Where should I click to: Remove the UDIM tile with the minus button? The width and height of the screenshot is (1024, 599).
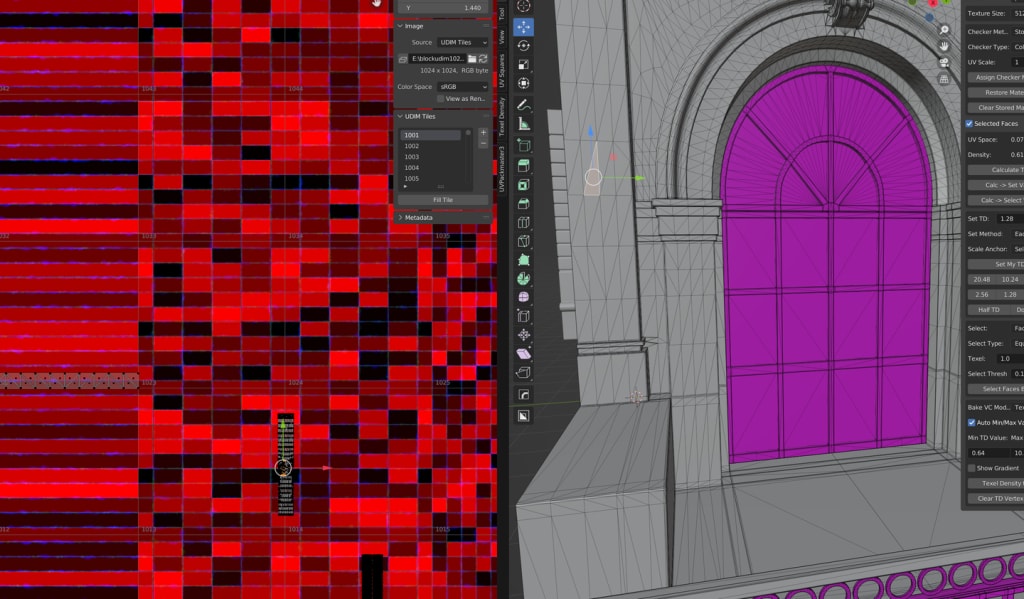tap(483, 143)
